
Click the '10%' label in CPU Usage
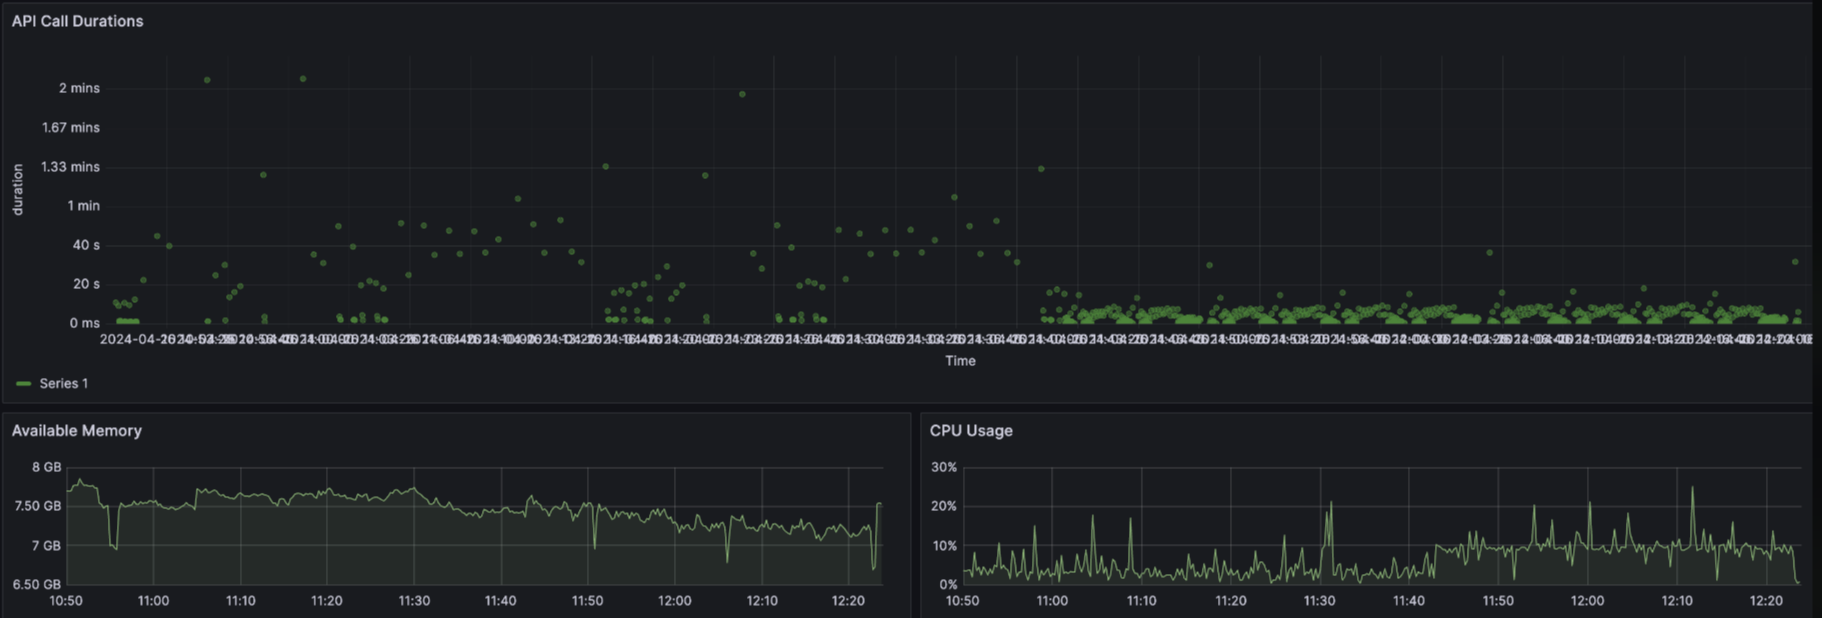coord(944,546)
